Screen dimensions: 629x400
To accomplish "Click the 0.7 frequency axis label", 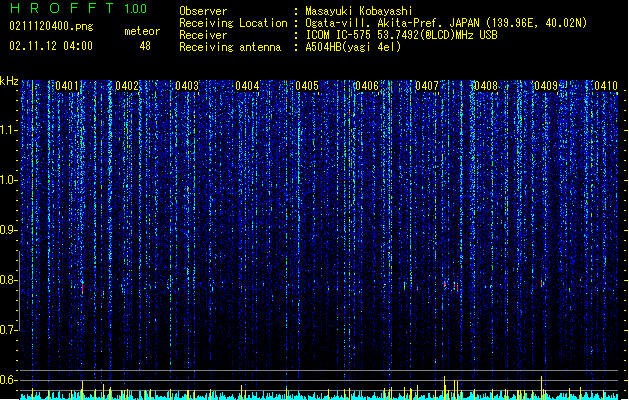I will point(9,330).
